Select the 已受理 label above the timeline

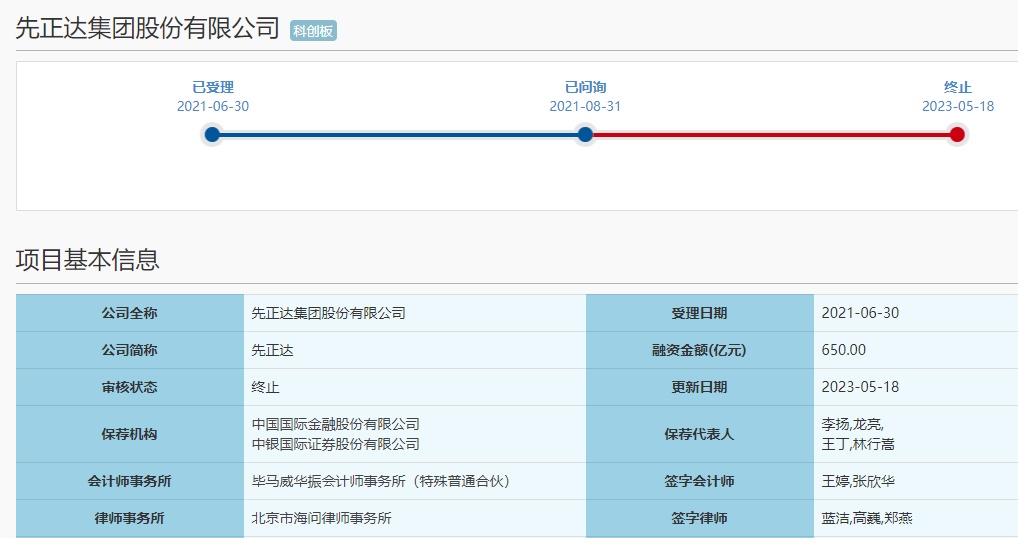click(213, 87)
